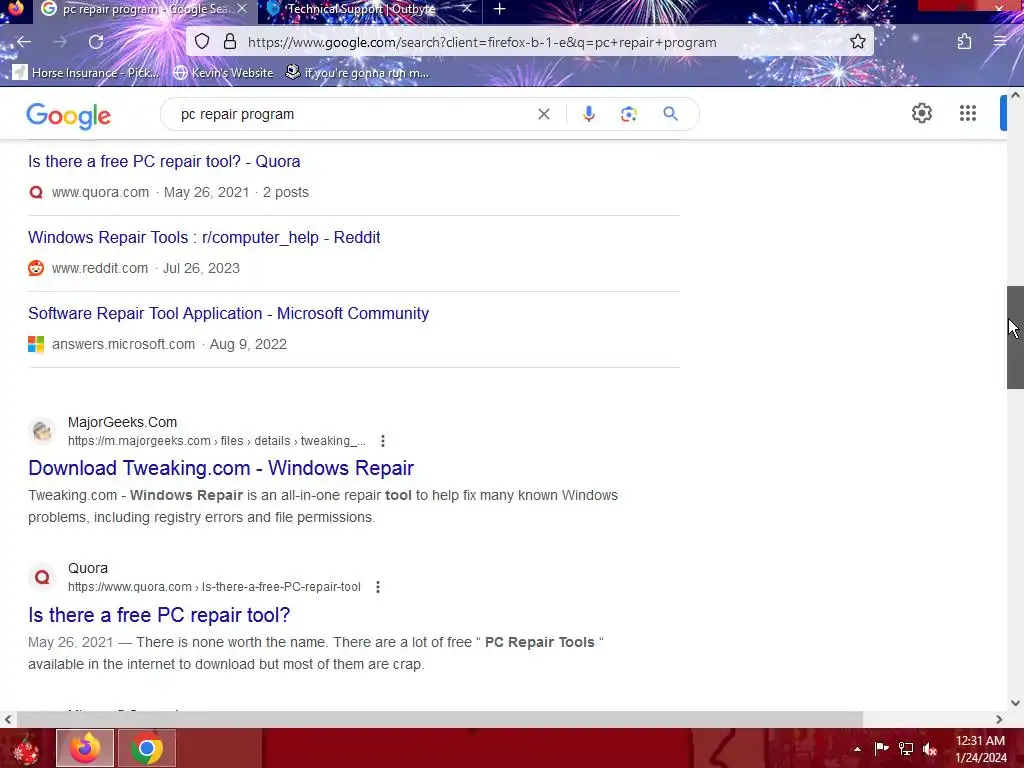Open the Firefox extensions button
The width and height of the screenshot is (1024, 768).
pos(964,42)
